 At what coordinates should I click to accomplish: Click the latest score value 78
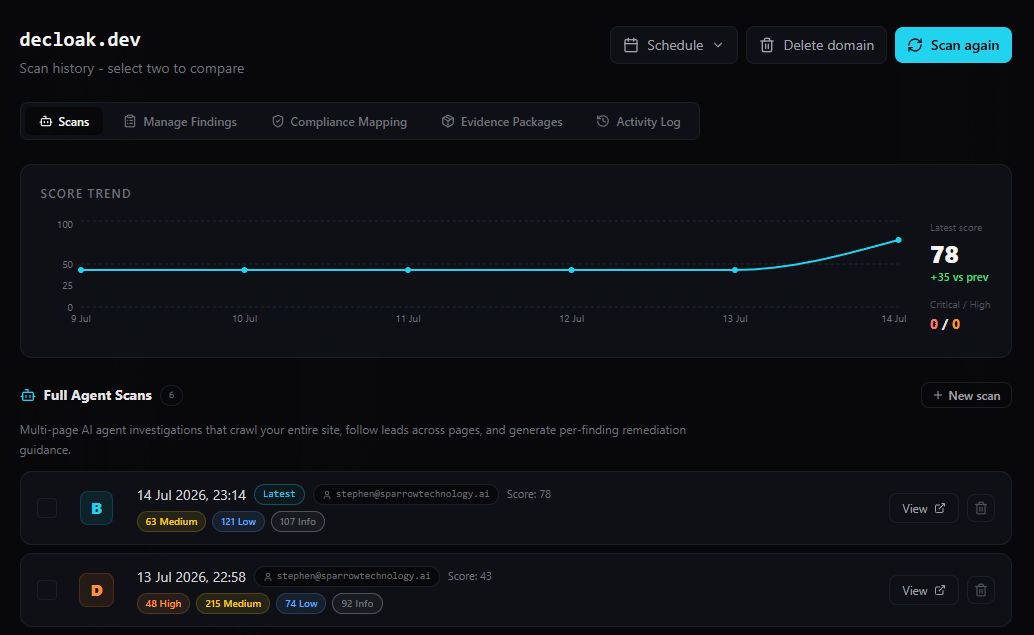(944, 255)
